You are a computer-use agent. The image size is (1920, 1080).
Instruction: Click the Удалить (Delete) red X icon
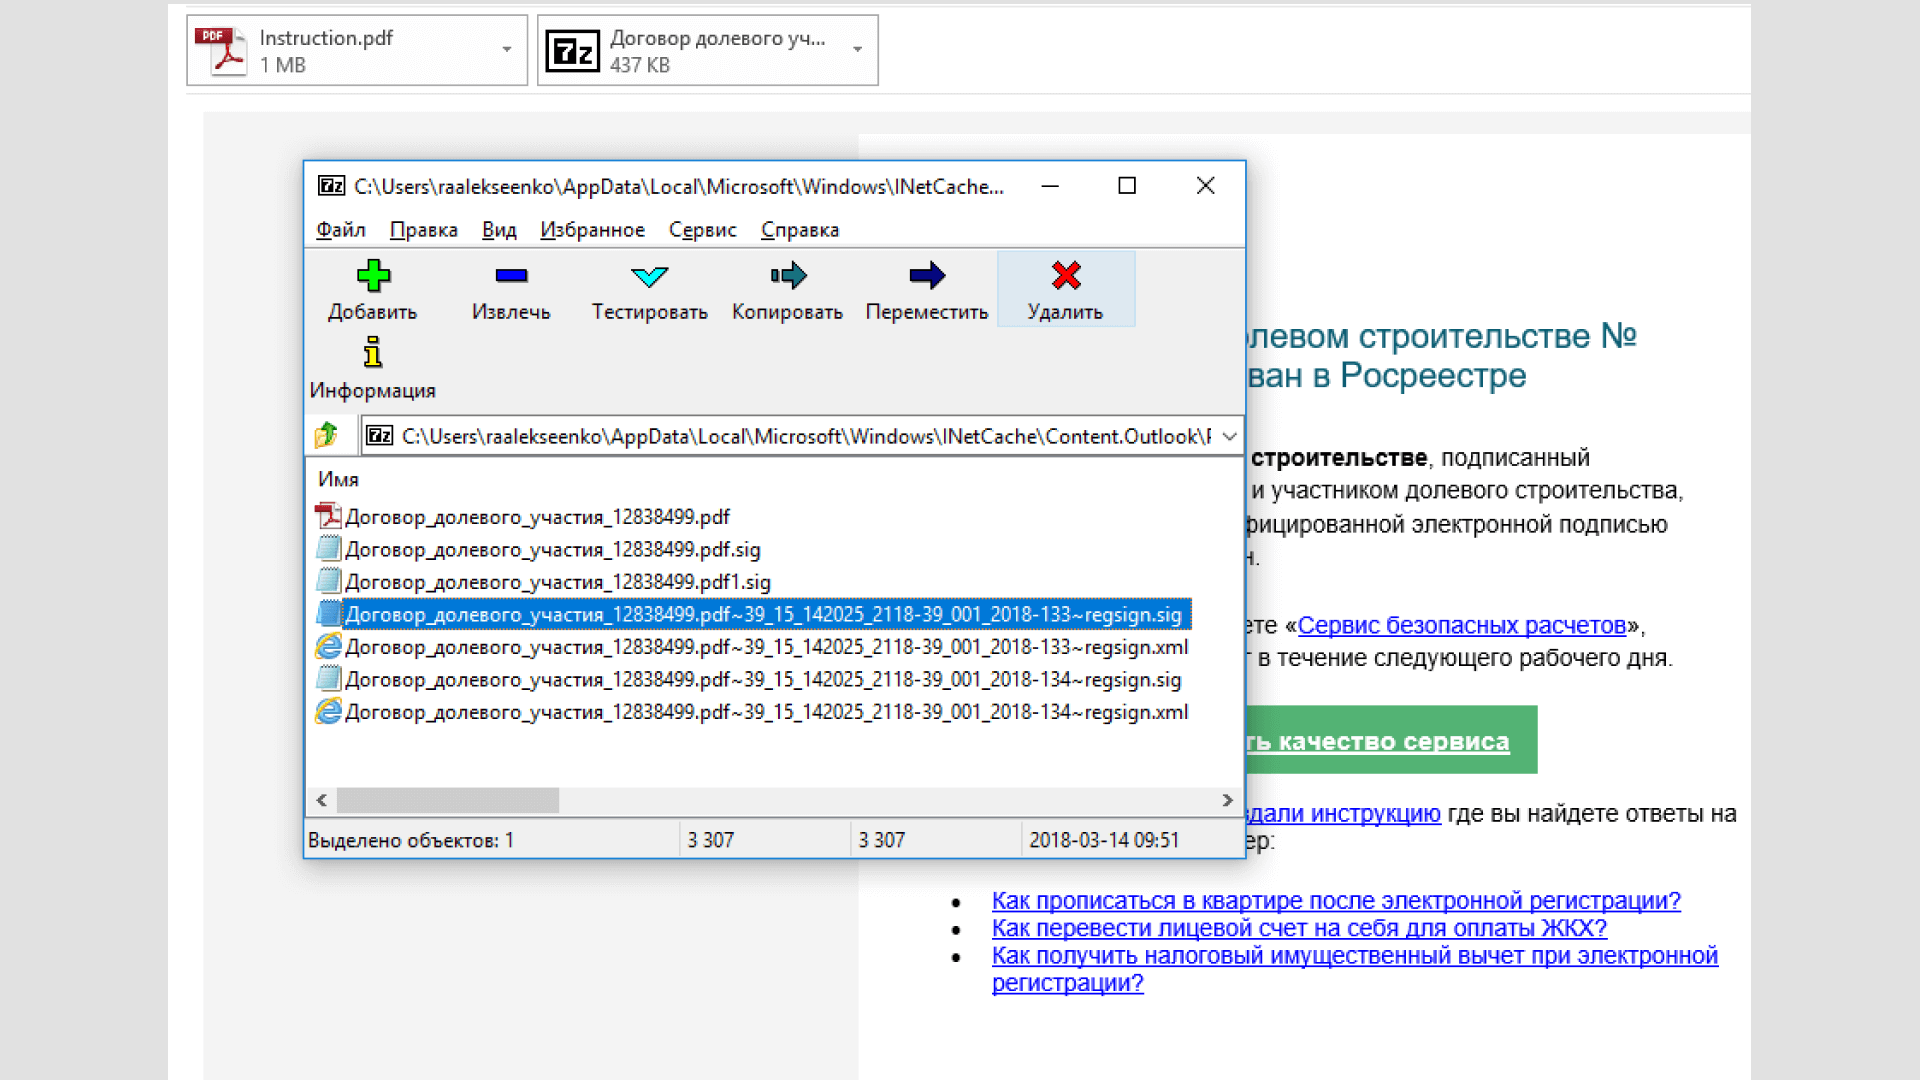1066,275
